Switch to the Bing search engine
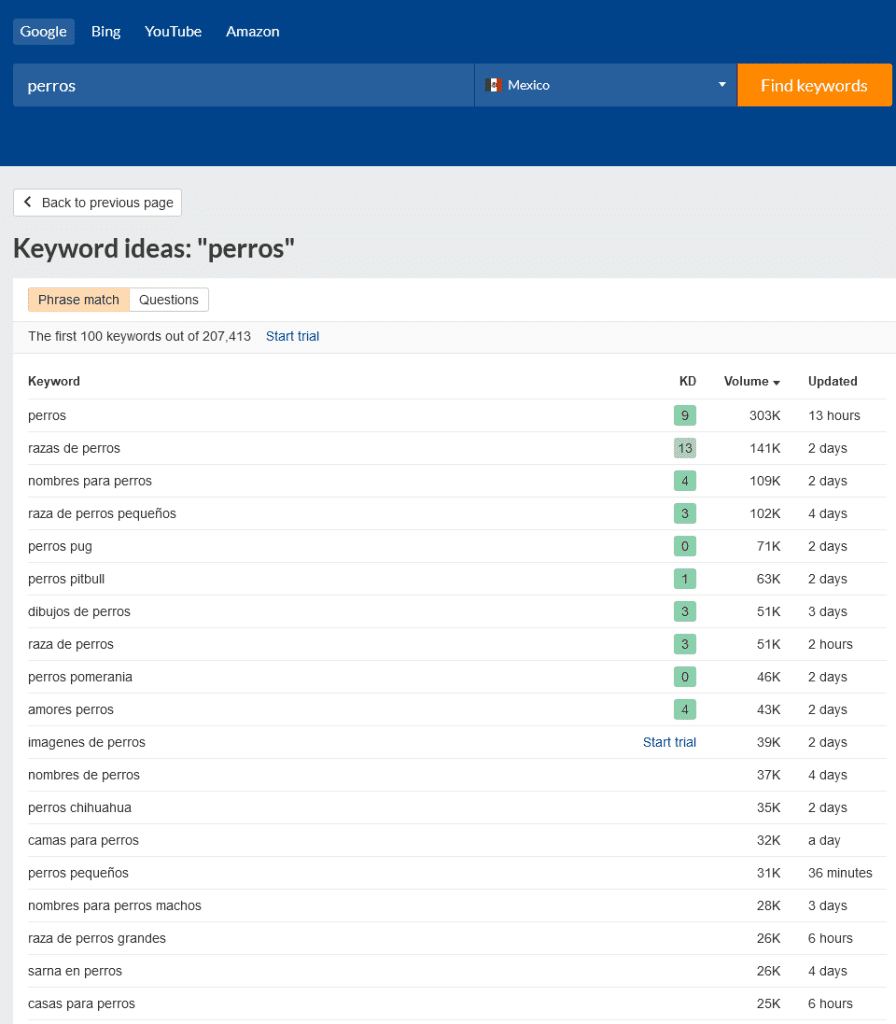The width and height of the screenshot is (896, 1024). pyautogui.click(x=105, y=31)
